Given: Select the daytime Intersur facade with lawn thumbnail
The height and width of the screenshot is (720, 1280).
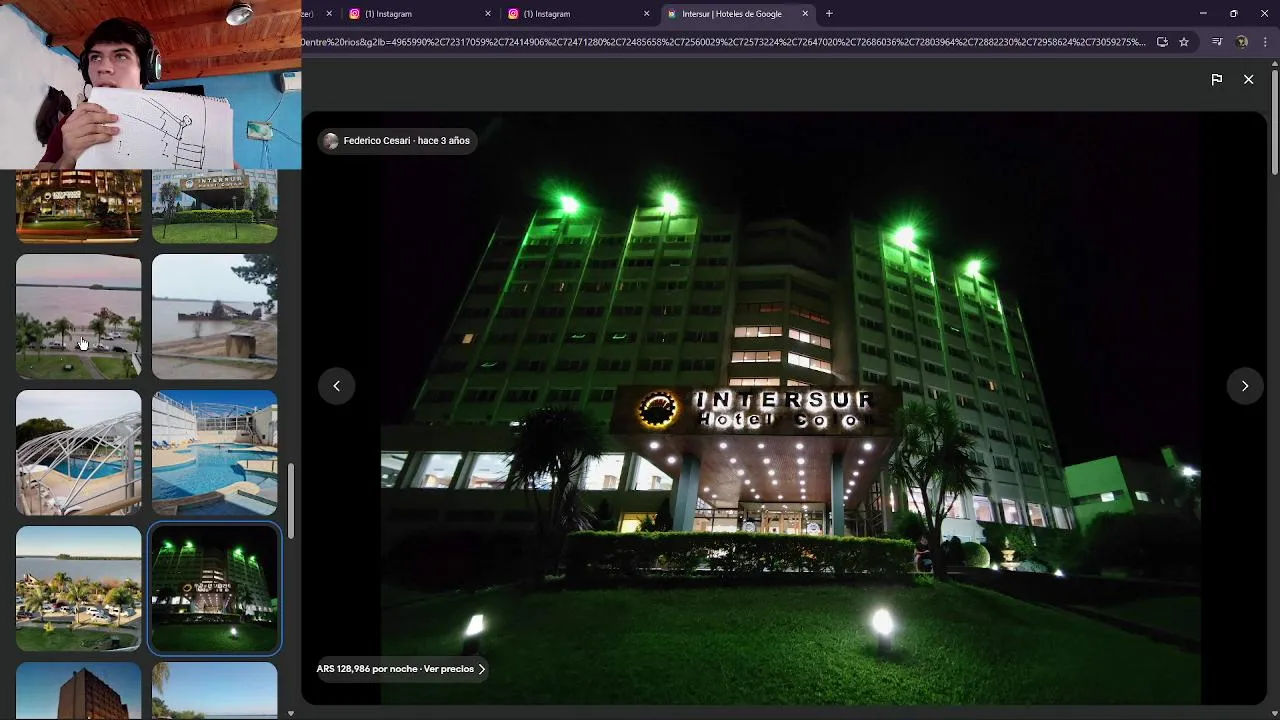Looking at the screenshot, I should 214,206.
